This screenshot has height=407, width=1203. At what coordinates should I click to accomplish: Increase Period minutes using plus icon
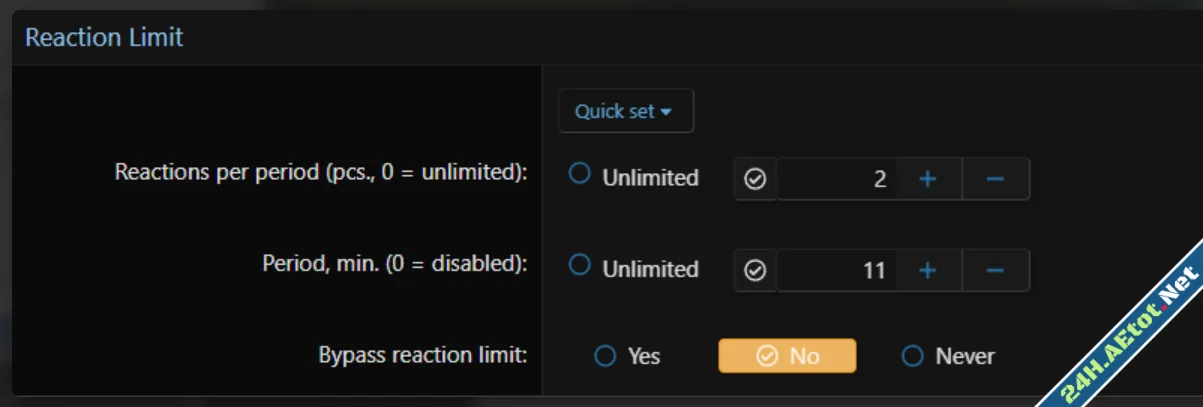(x=927, y=270)
